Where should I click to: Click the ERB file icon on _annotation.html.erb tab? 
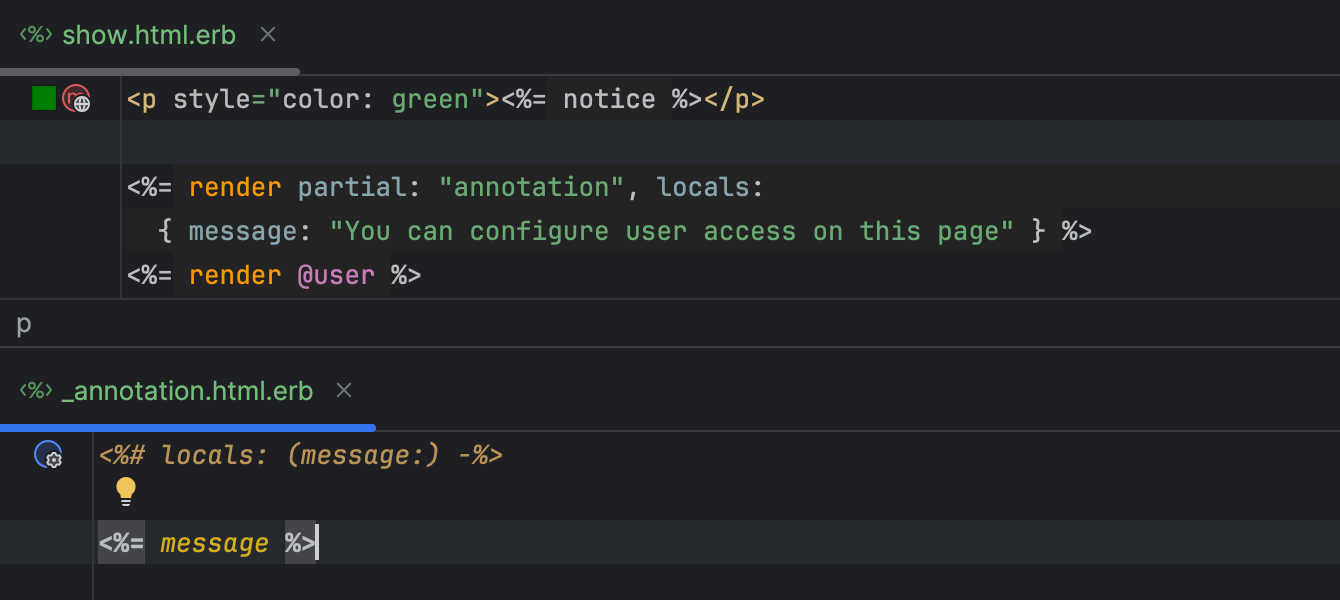pyautogui.click(x=36, y=391)
